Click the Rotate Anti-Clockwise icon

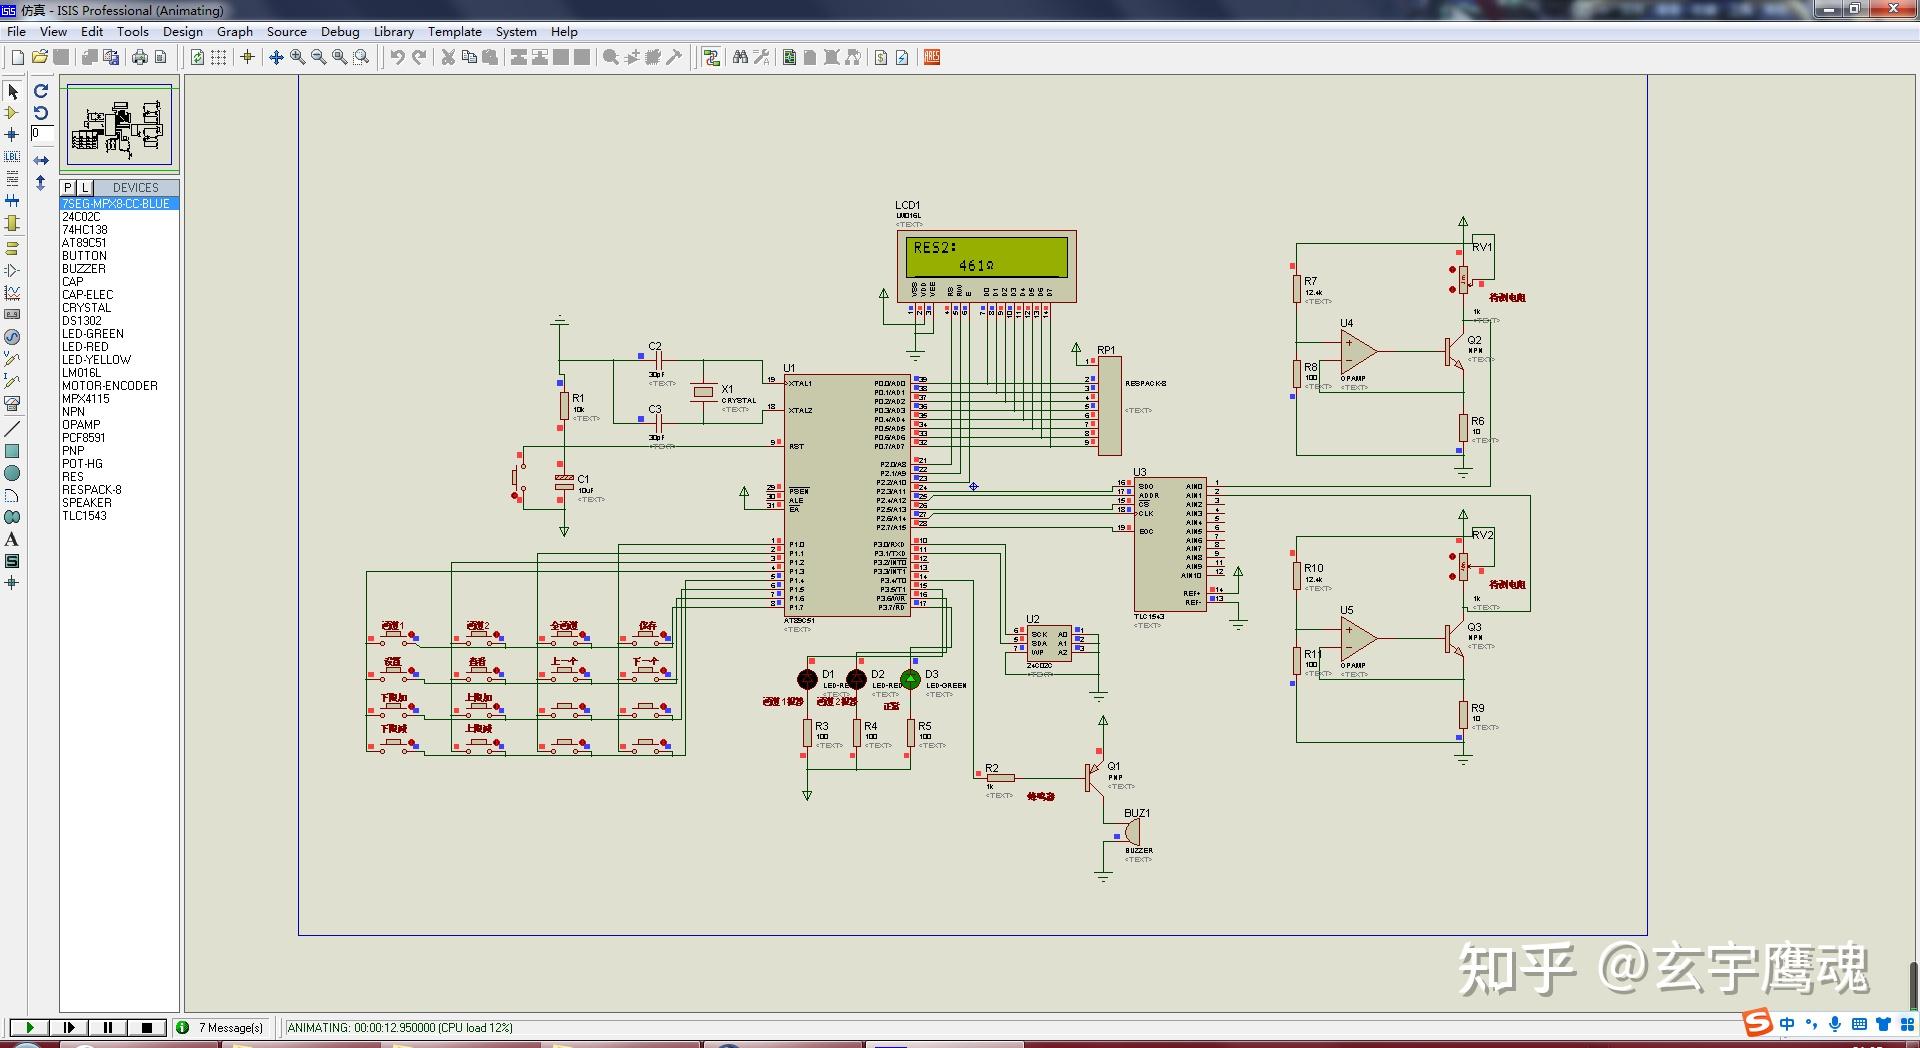point(41,113)
